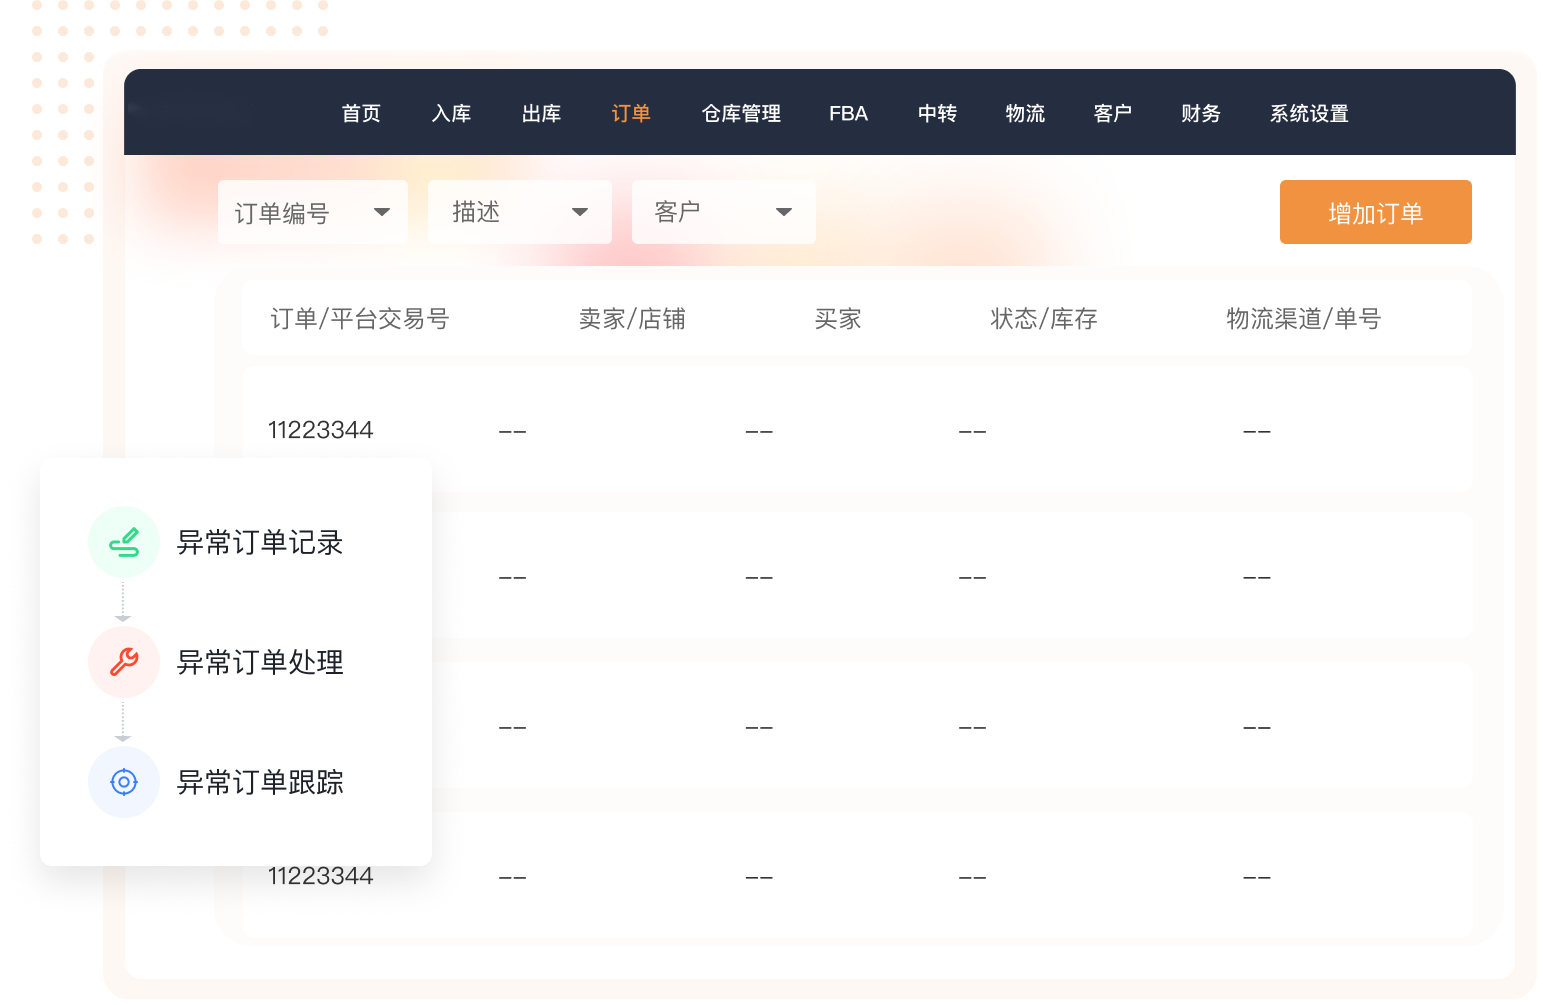The height and width of the screenshot is (1005, 1543).
Task: Open the 描述 dropdown filter
Action: coord(519,212)
